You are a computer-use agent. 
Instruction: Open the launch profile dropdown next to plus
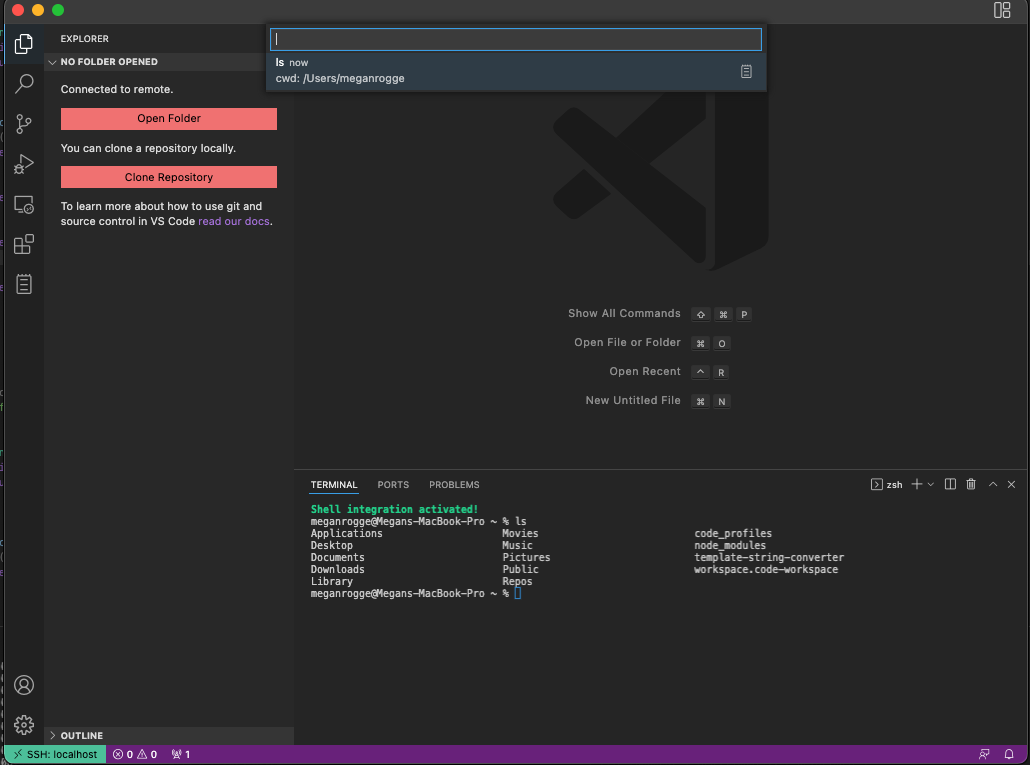[x=931, y=484]
